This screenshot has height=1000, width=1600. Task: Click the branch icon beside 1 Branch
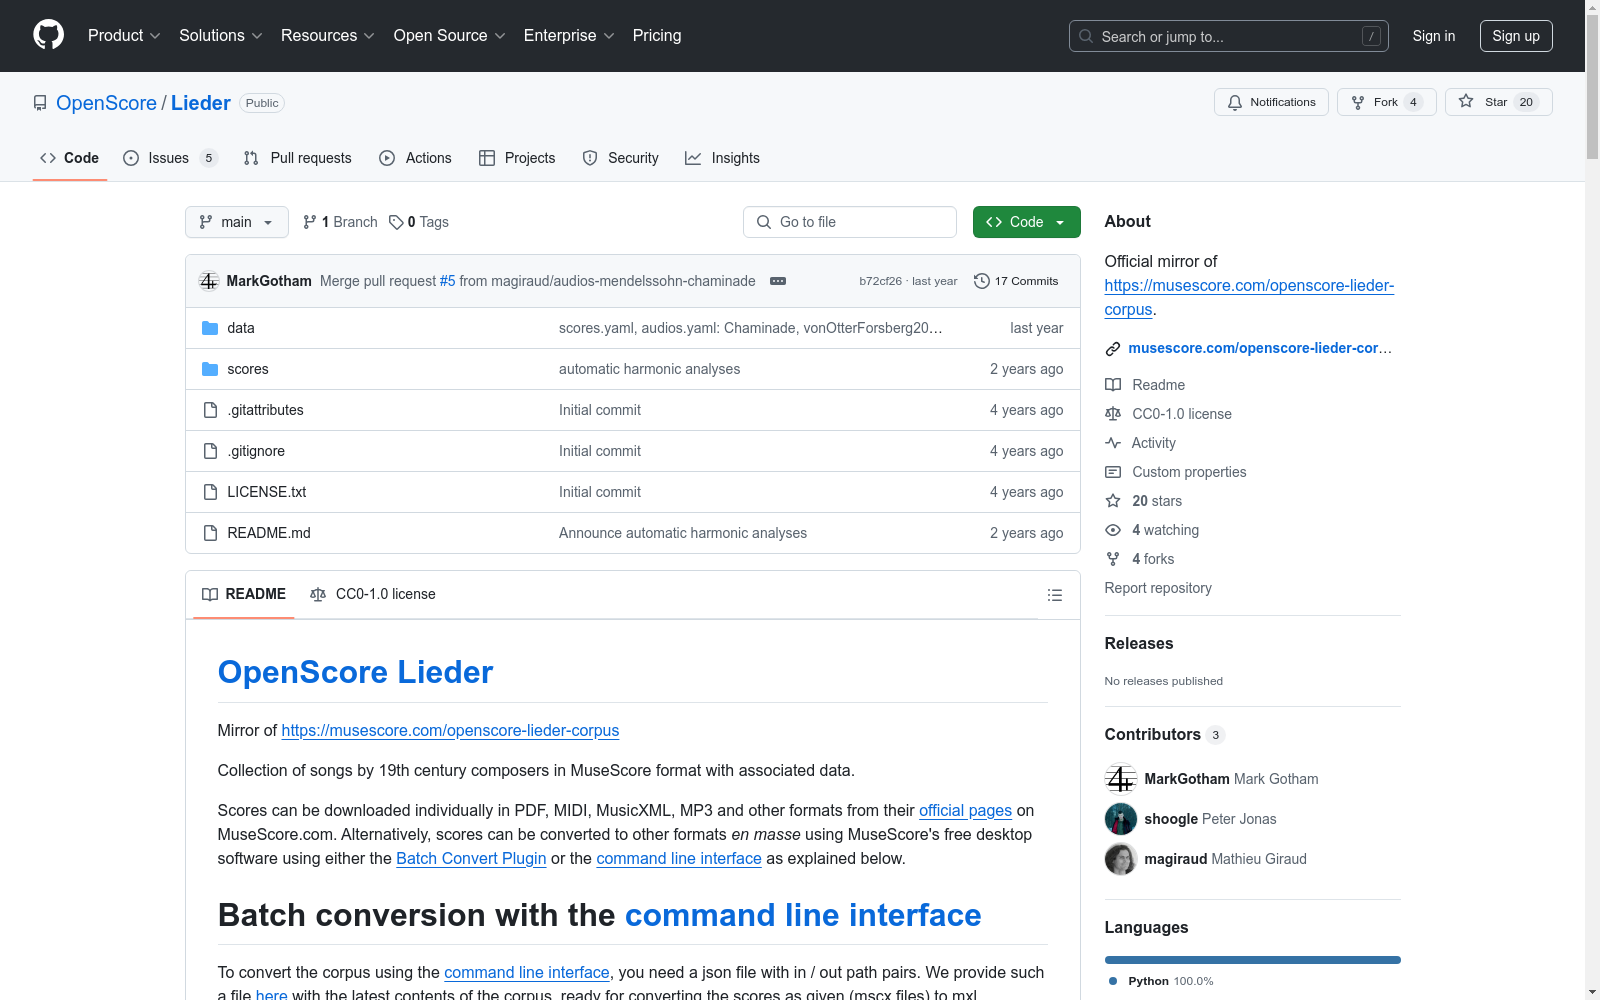coord(310,222)
